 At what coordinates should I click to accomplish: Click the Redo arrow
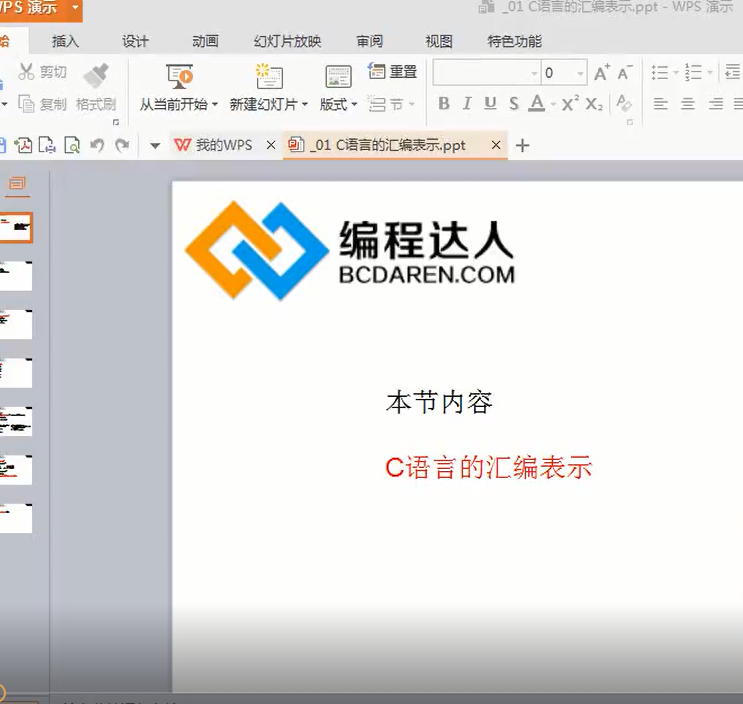tap(122, 145)
